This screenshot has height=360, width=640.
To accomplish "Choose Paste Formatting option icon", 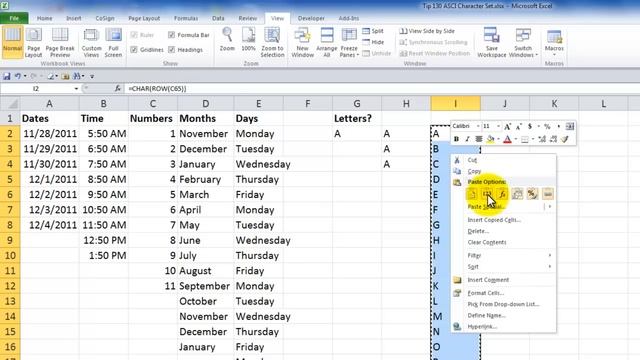I will tap(532, 194).
